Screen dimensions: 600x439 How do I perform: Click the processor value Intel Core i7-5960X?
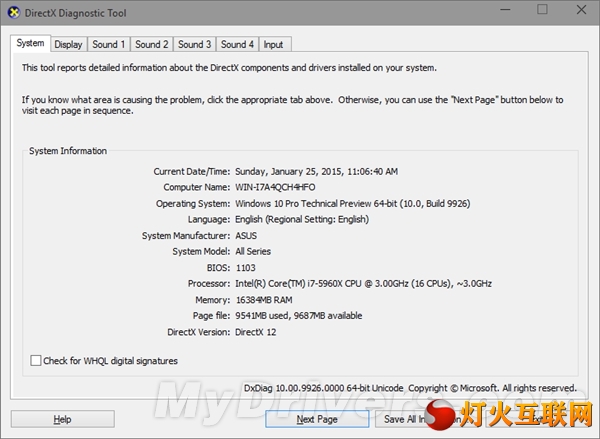[363, 284]
